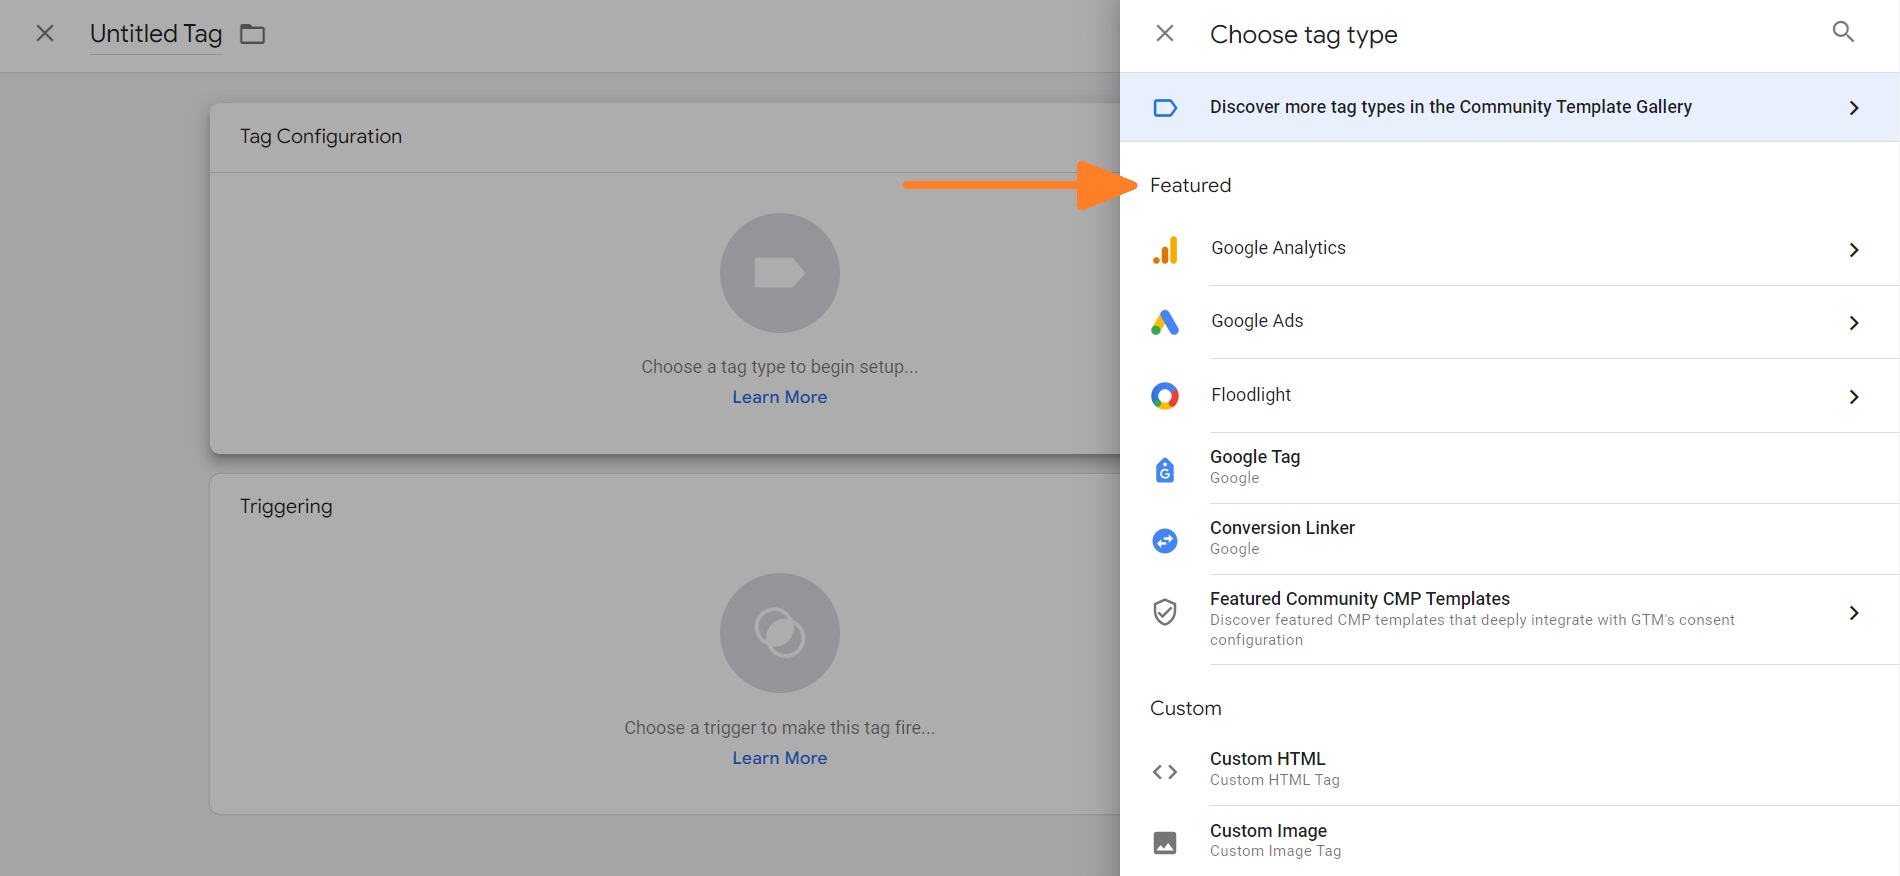The width and height of the screenshot is (1900, 876).
Task: Click the Choose tag type panel title
Action: pyautogui.click(x=1304, y=35)
